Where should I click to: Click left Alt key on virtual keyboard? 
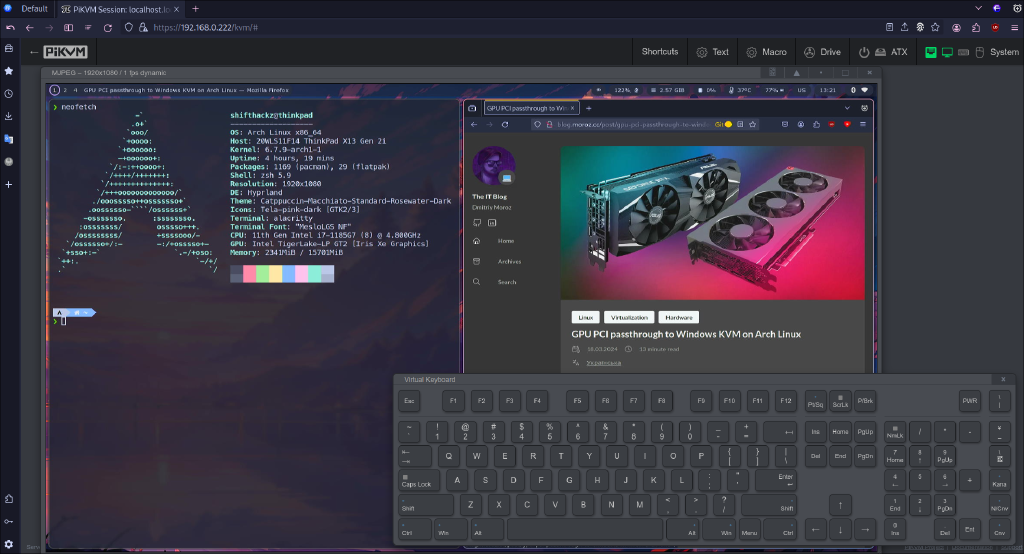[487, 529]
